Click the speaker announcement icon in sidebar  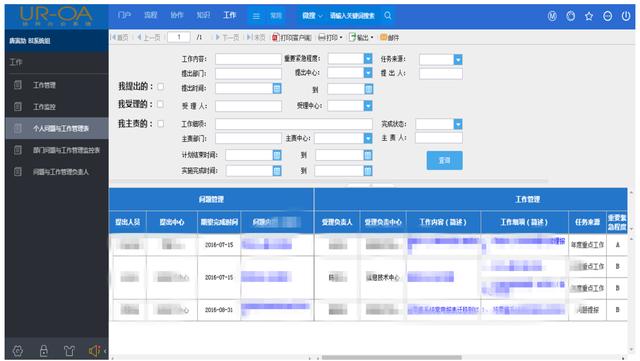point(94,350)
